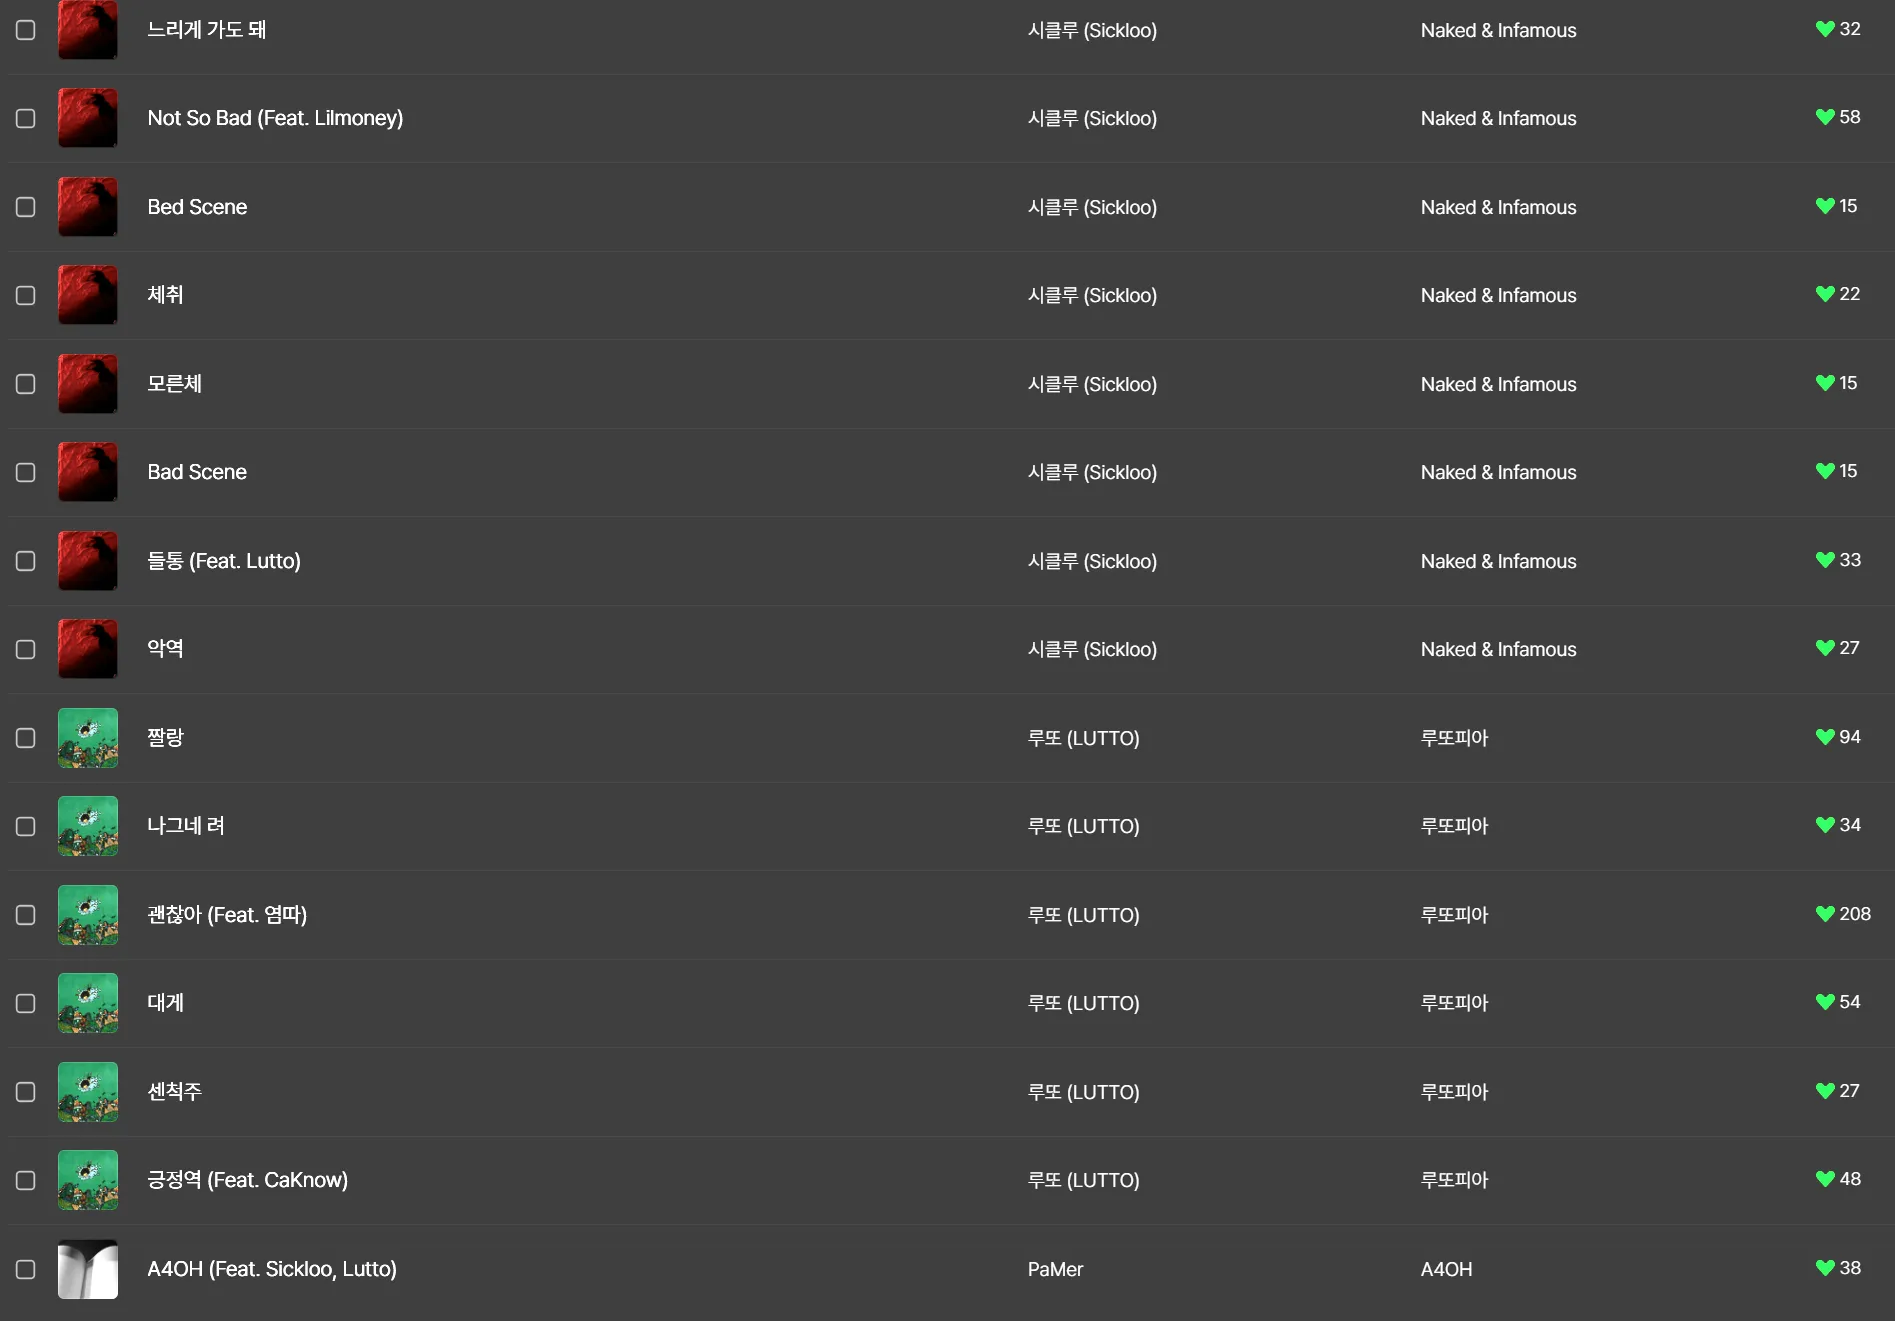1895x1321 pixels.
Task: Open Naked & Infamous album from 모른체 row
Action: click(1498, 384)
